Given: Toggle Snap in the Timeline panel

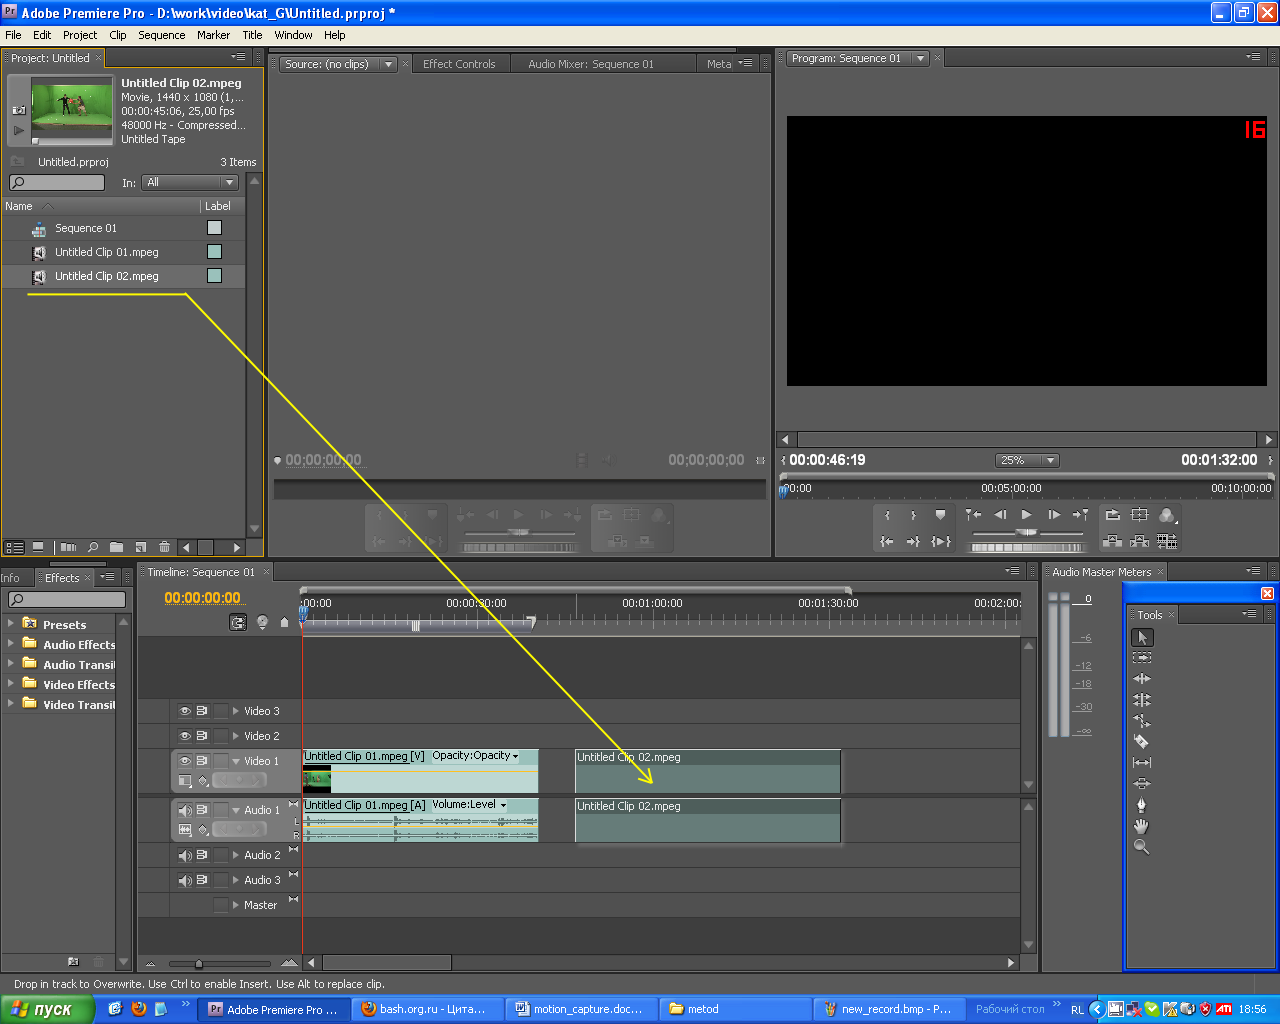Looking at the screenshot, I should click(x=238, y=622).
